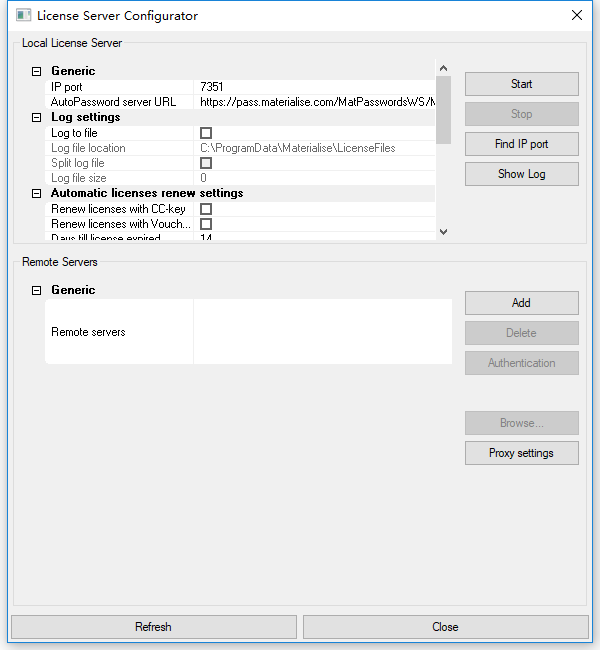Click the property grid scrollbar thumb
600x650 pixels.
[443, 110]
